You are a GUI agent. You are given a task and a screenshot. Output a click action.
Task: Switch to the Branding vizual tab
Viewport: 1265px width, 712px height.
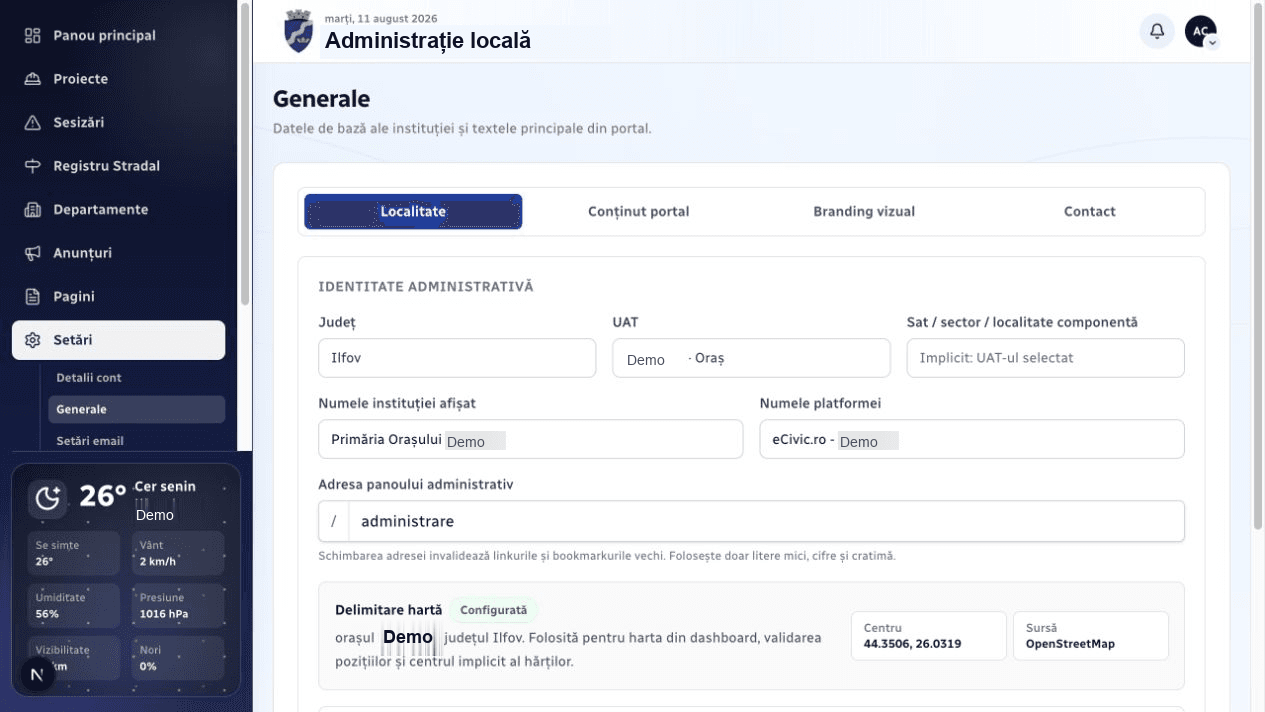click(864, 212)
